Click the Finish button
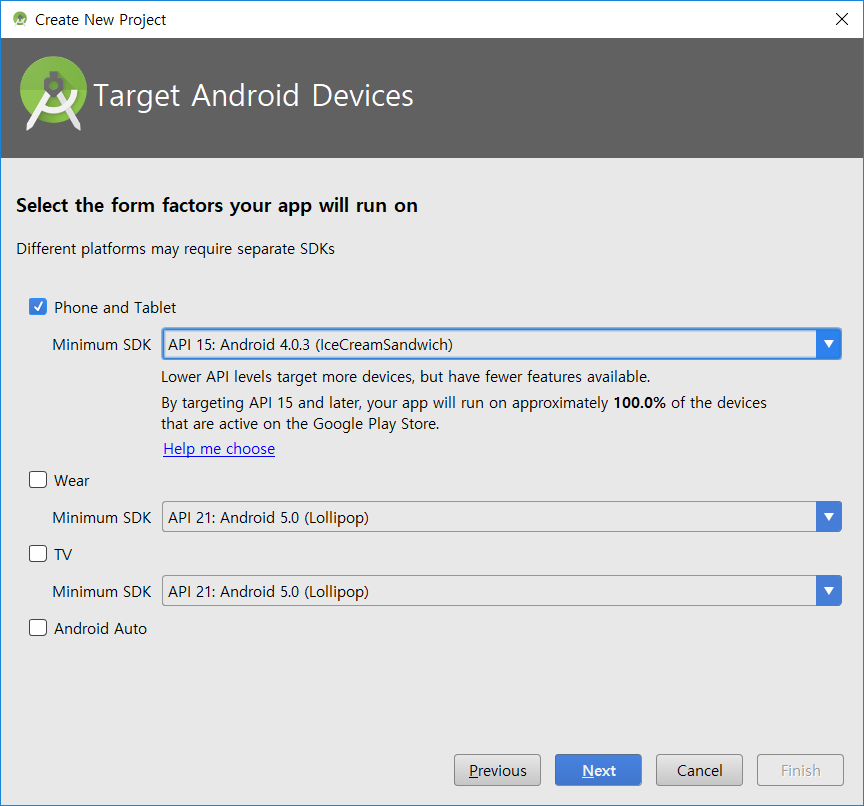The height and width of the screenshot is (806, 864). coord(800,770)
